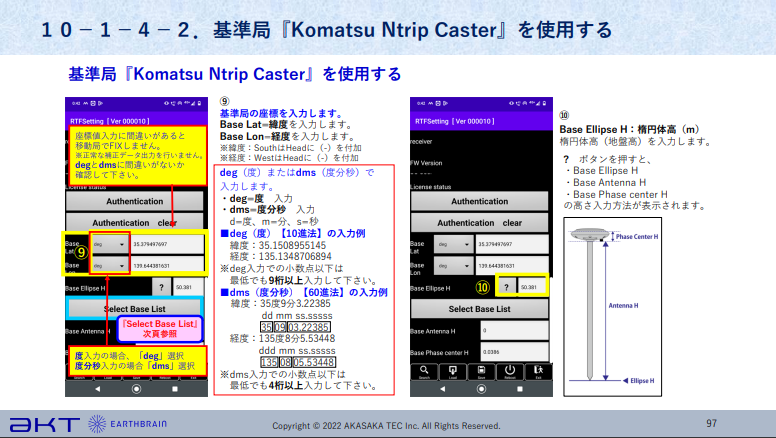The image size is (776, 438).
Task: Click RTFSetting title bar on right phone
Action: pyautogui.click(x=481, y=121)
